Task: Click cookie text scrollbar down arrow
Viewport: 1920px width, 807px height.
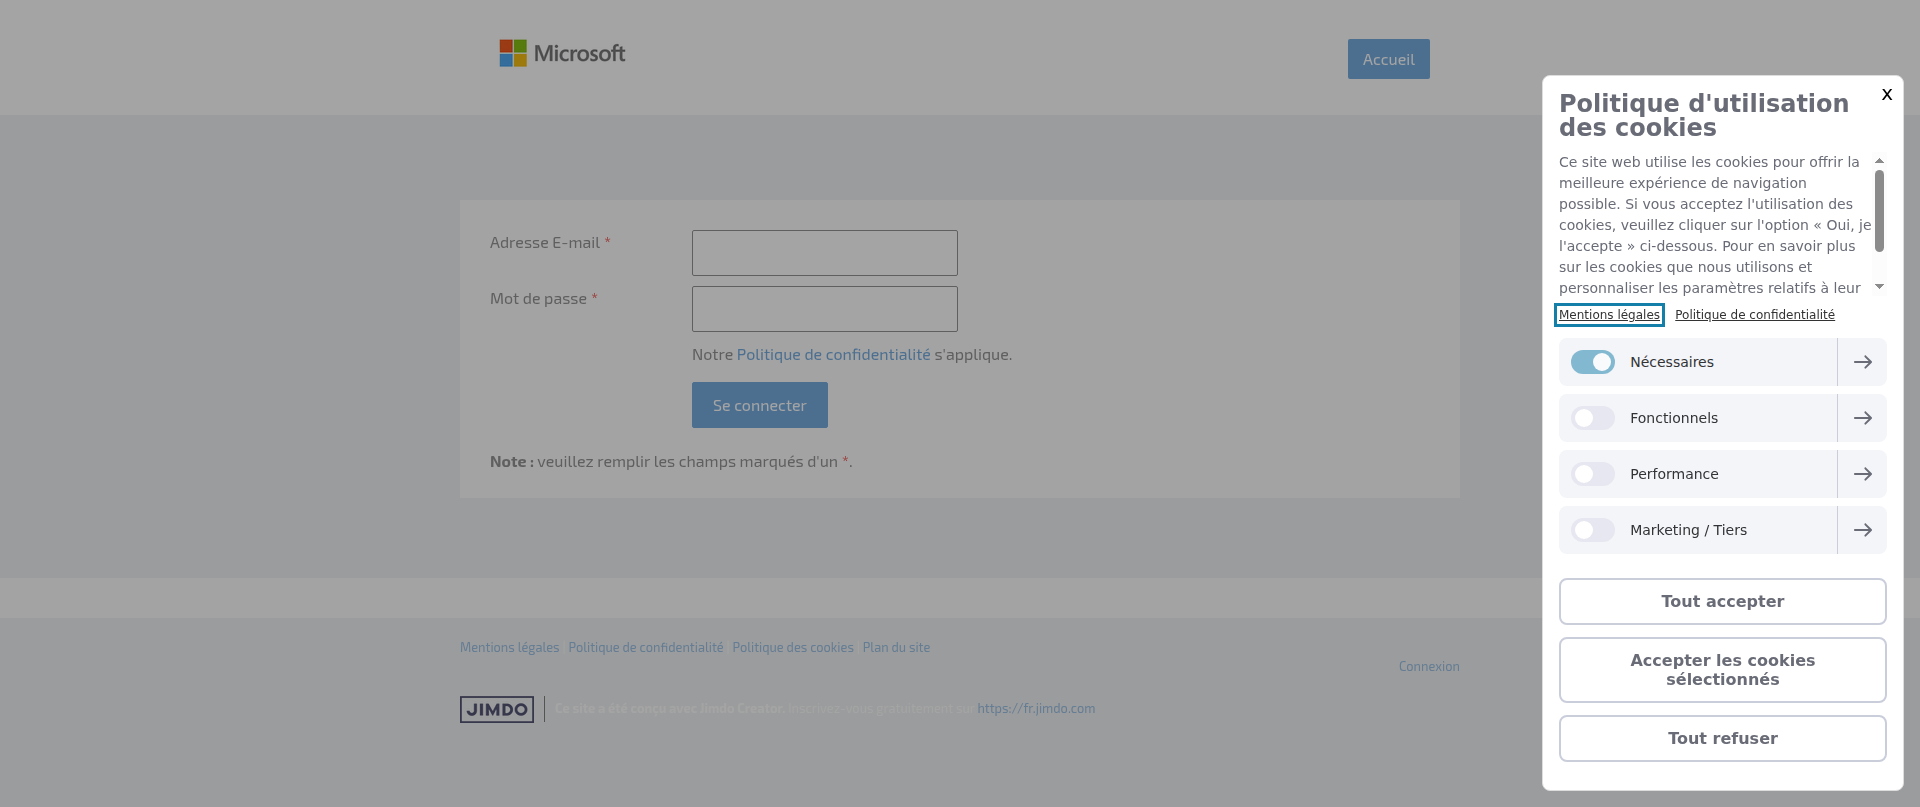Action: tap(1879, 287)
